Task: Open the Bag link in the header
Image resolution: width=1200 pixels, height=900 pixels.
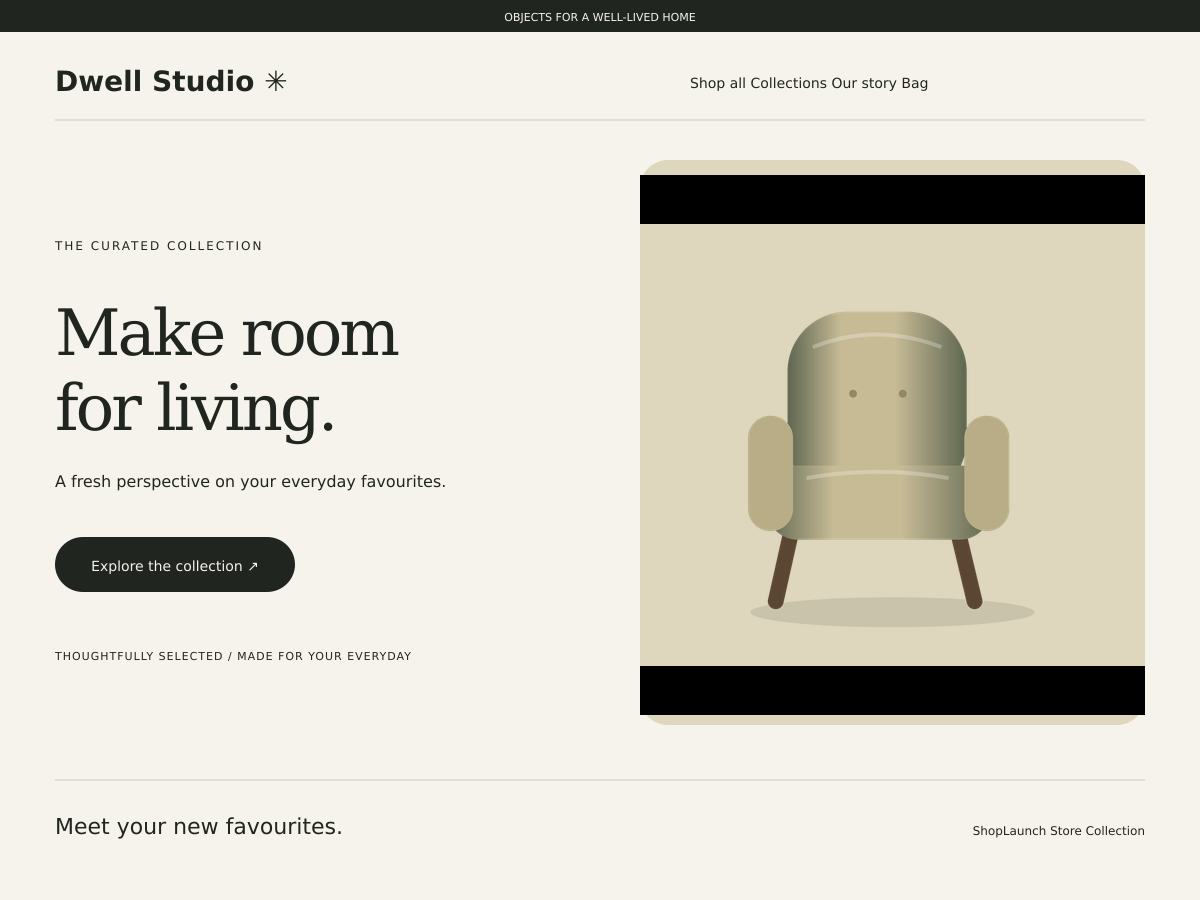Action: click(x=915, y=83)
